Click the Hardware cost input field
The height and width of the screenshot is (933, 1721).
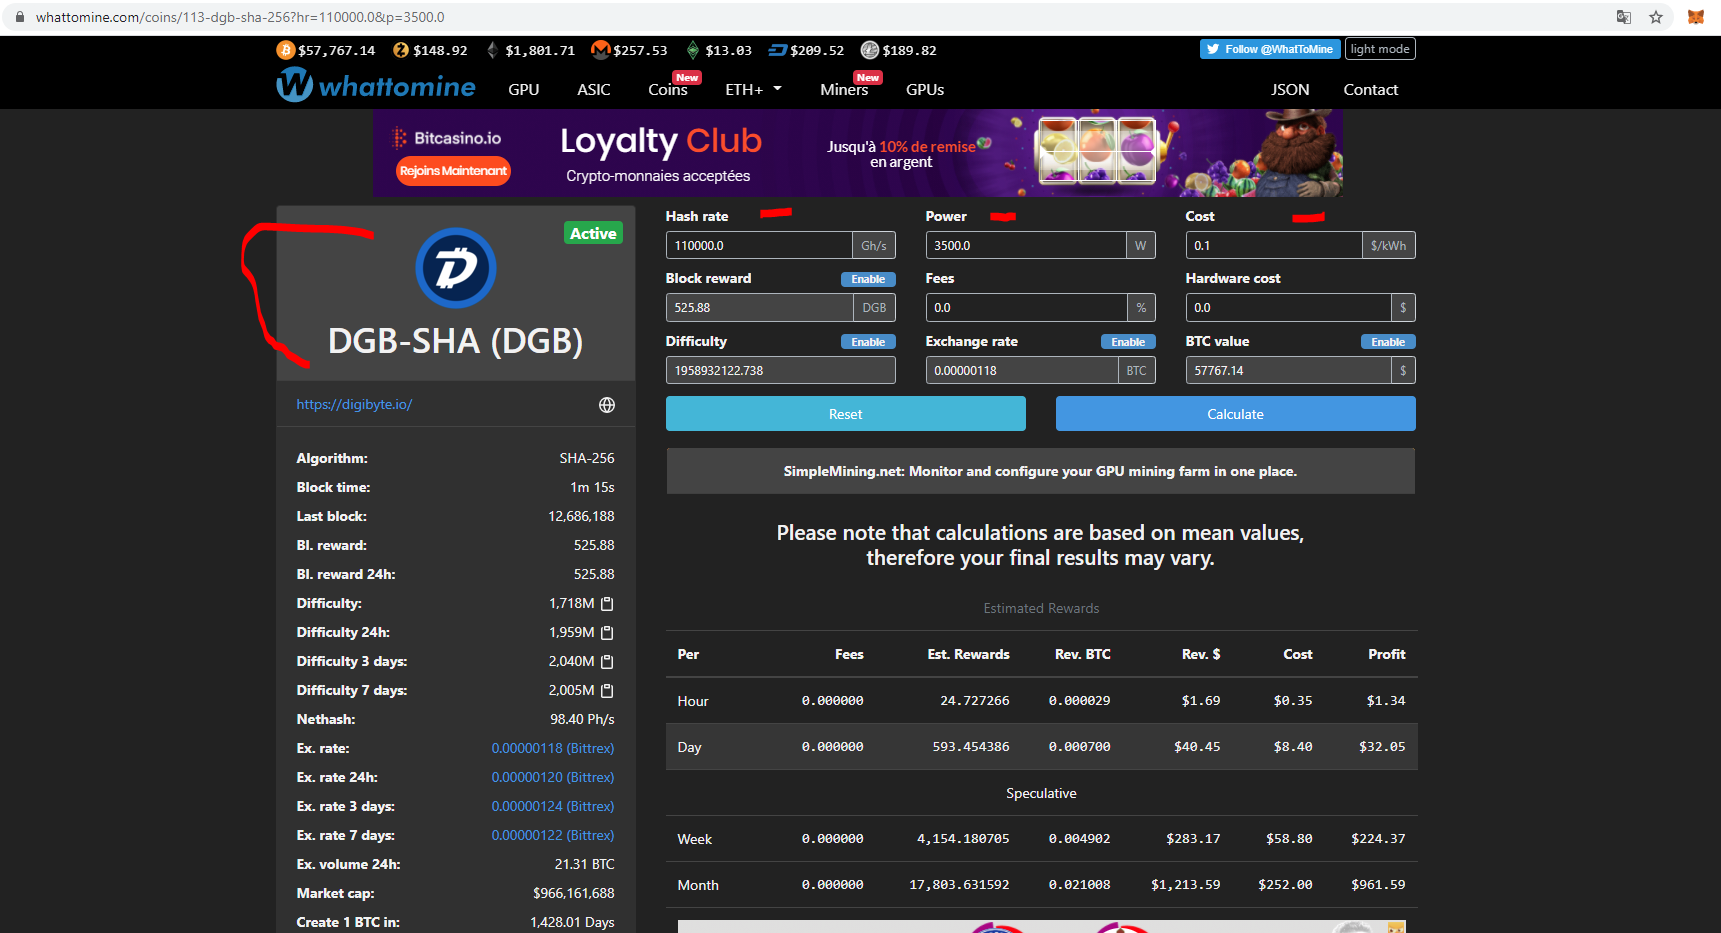(x=1288, y=308)
